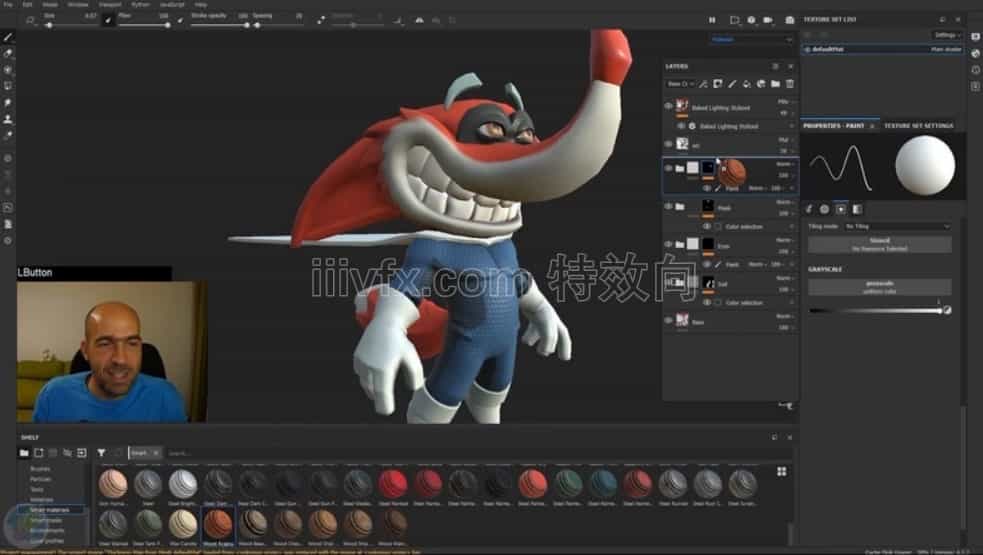Toggle eye of Paint effect in selected layer

[707, 188]
